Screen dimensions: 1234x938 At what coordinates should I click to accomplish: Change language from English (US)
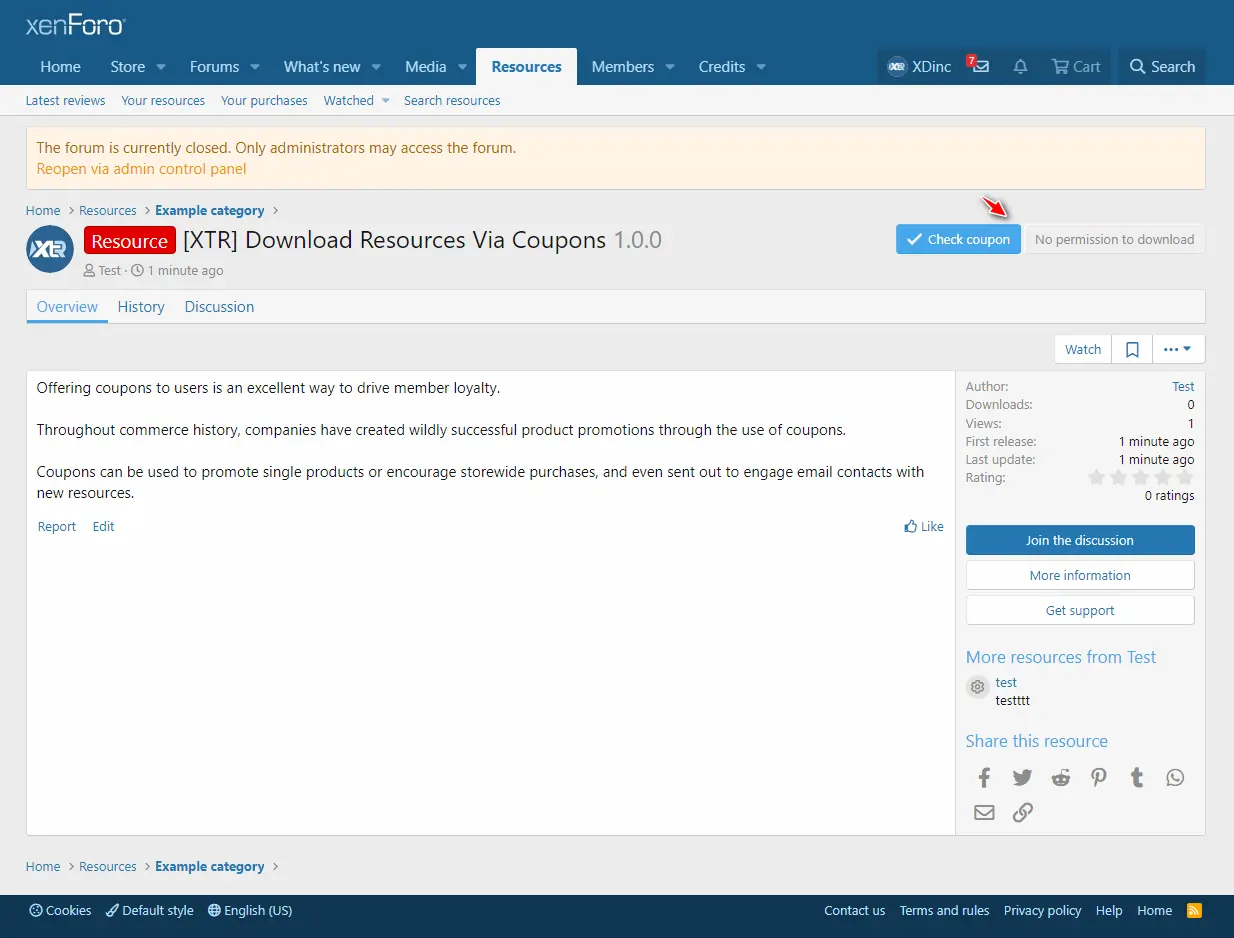point(250,910)
